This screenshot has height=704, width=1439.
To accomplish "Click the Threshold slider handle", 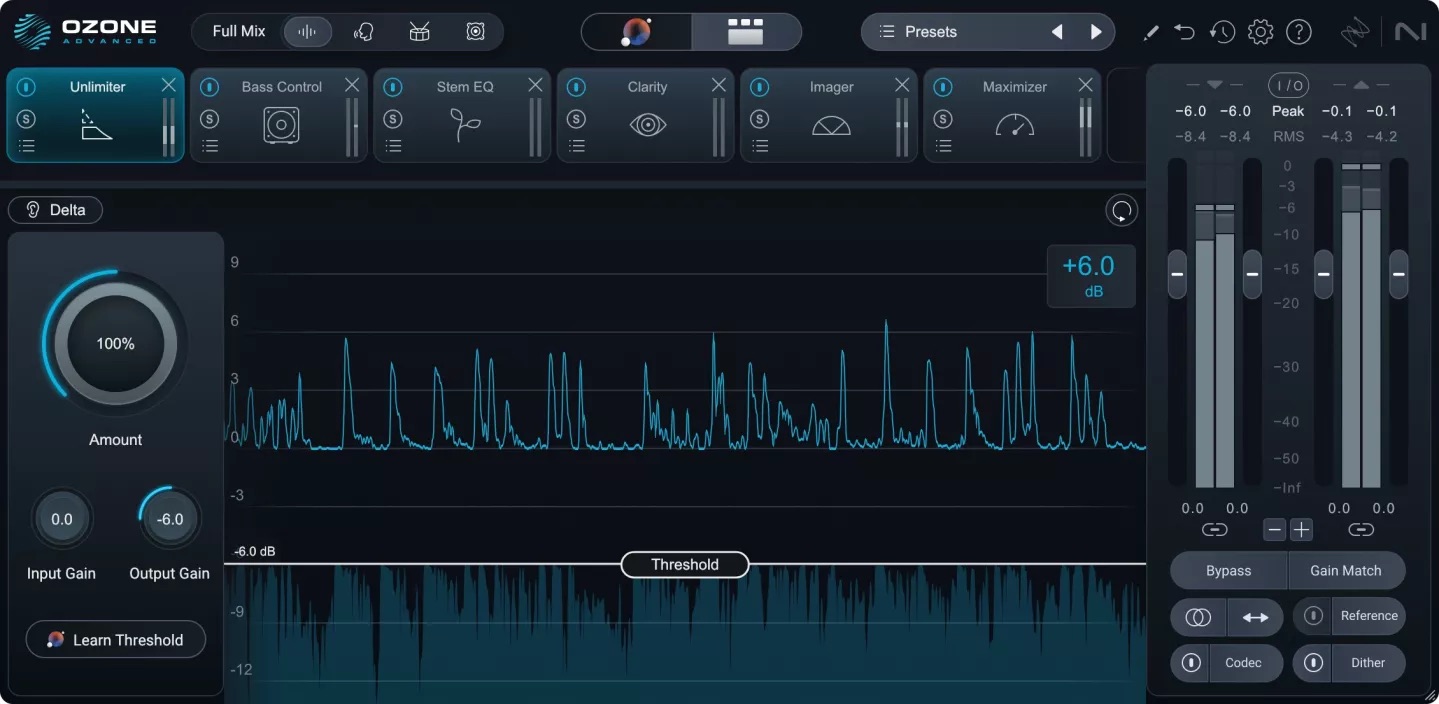I will (x=685, y=565).
